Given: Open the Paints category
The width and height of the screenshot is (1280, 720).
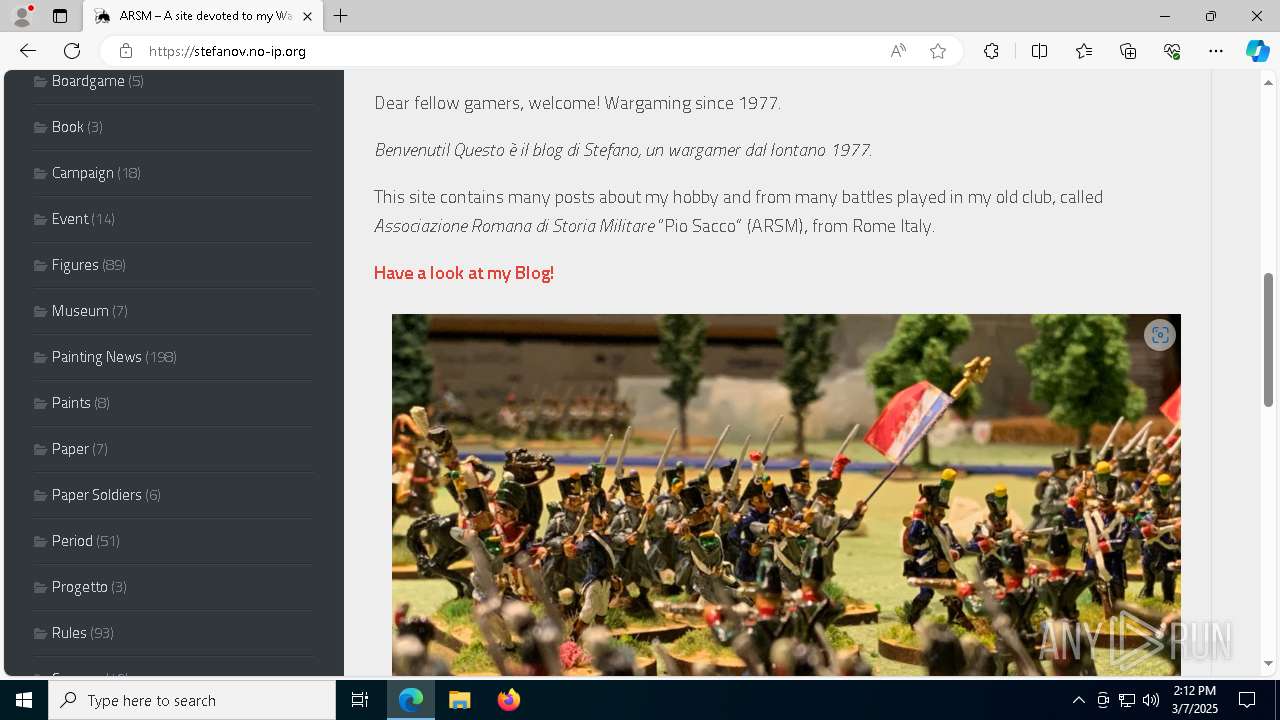Looking at the screenshot, I should coord(71,403).
